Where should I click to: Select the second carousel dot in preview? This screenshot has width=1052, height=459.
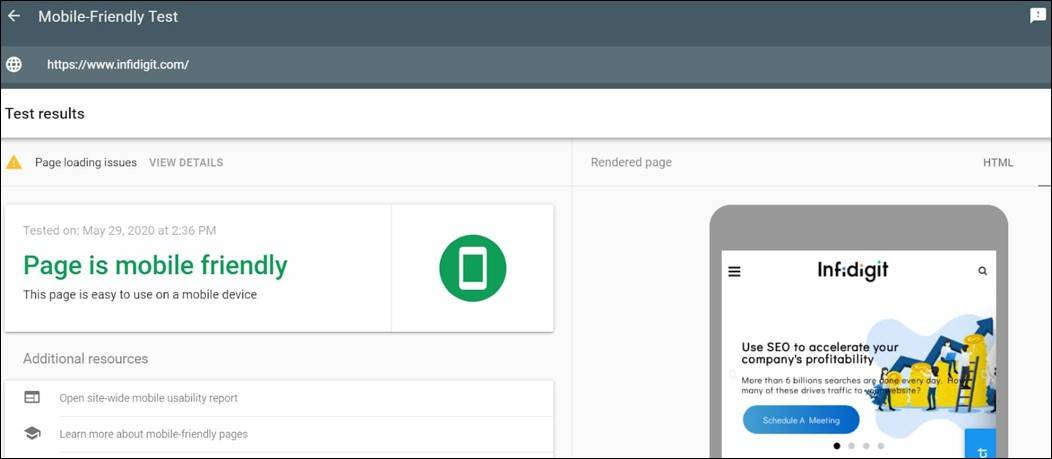[851, 445]
